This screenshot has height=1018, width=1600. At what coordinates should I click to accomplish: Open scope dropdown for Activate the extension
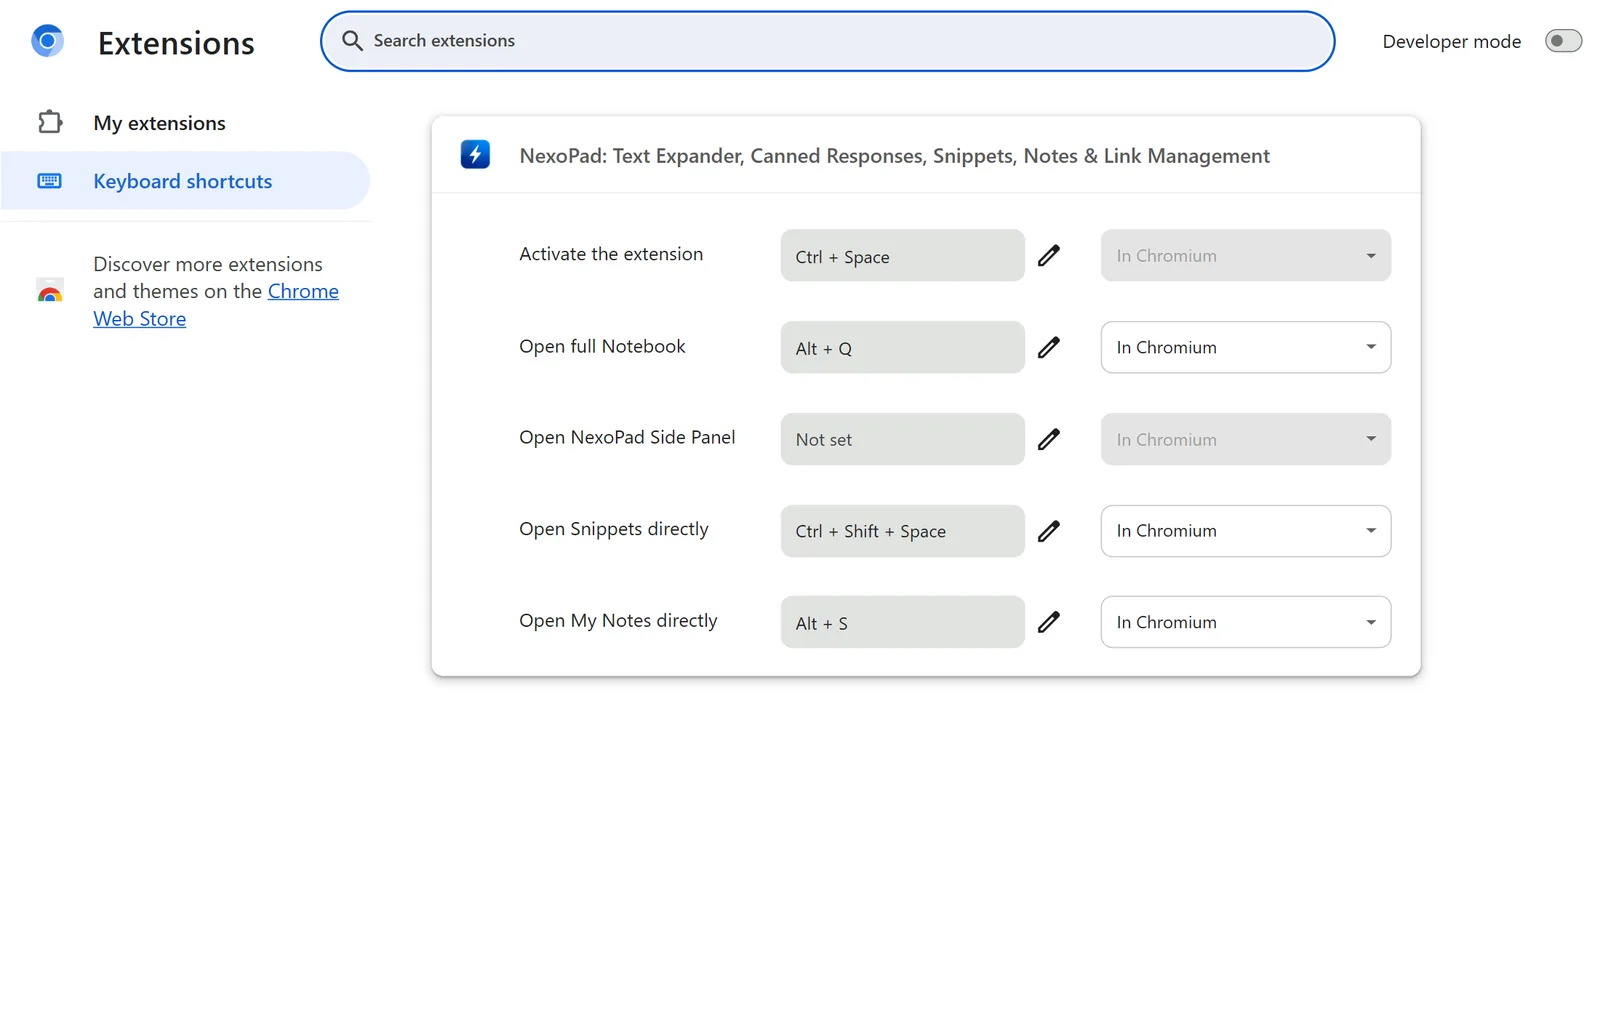(1246, 256)
